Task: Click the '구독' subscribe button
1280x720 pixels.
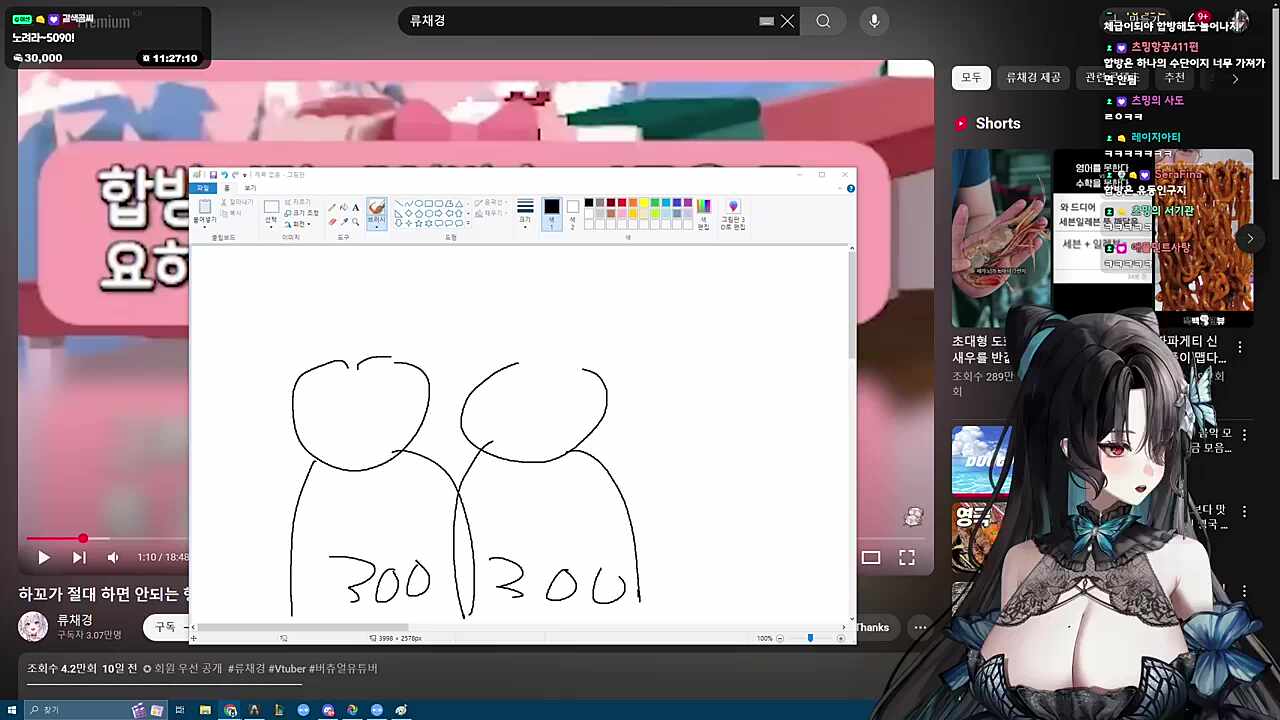Action: pyautogui.click(x=165, y=627)
